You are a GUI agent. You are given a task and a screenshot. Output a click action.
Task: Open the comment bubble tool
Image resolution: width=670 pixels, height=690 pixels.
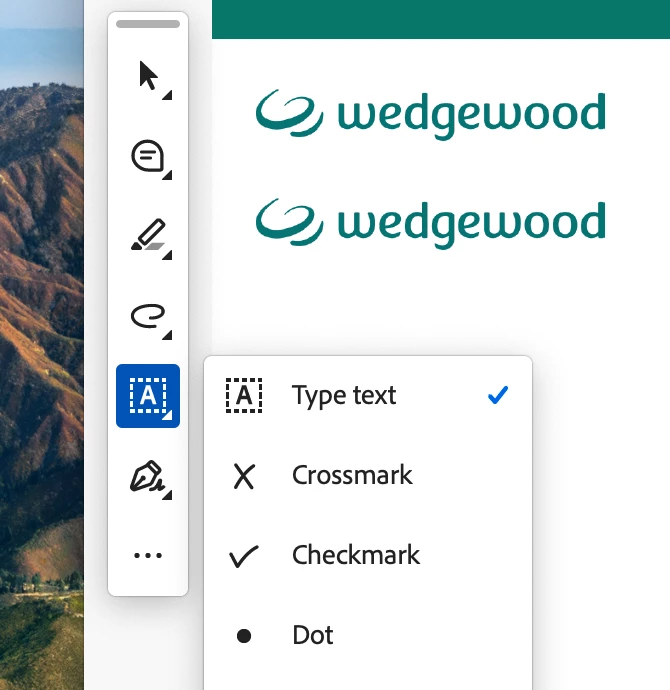click(x=148, y=156)
